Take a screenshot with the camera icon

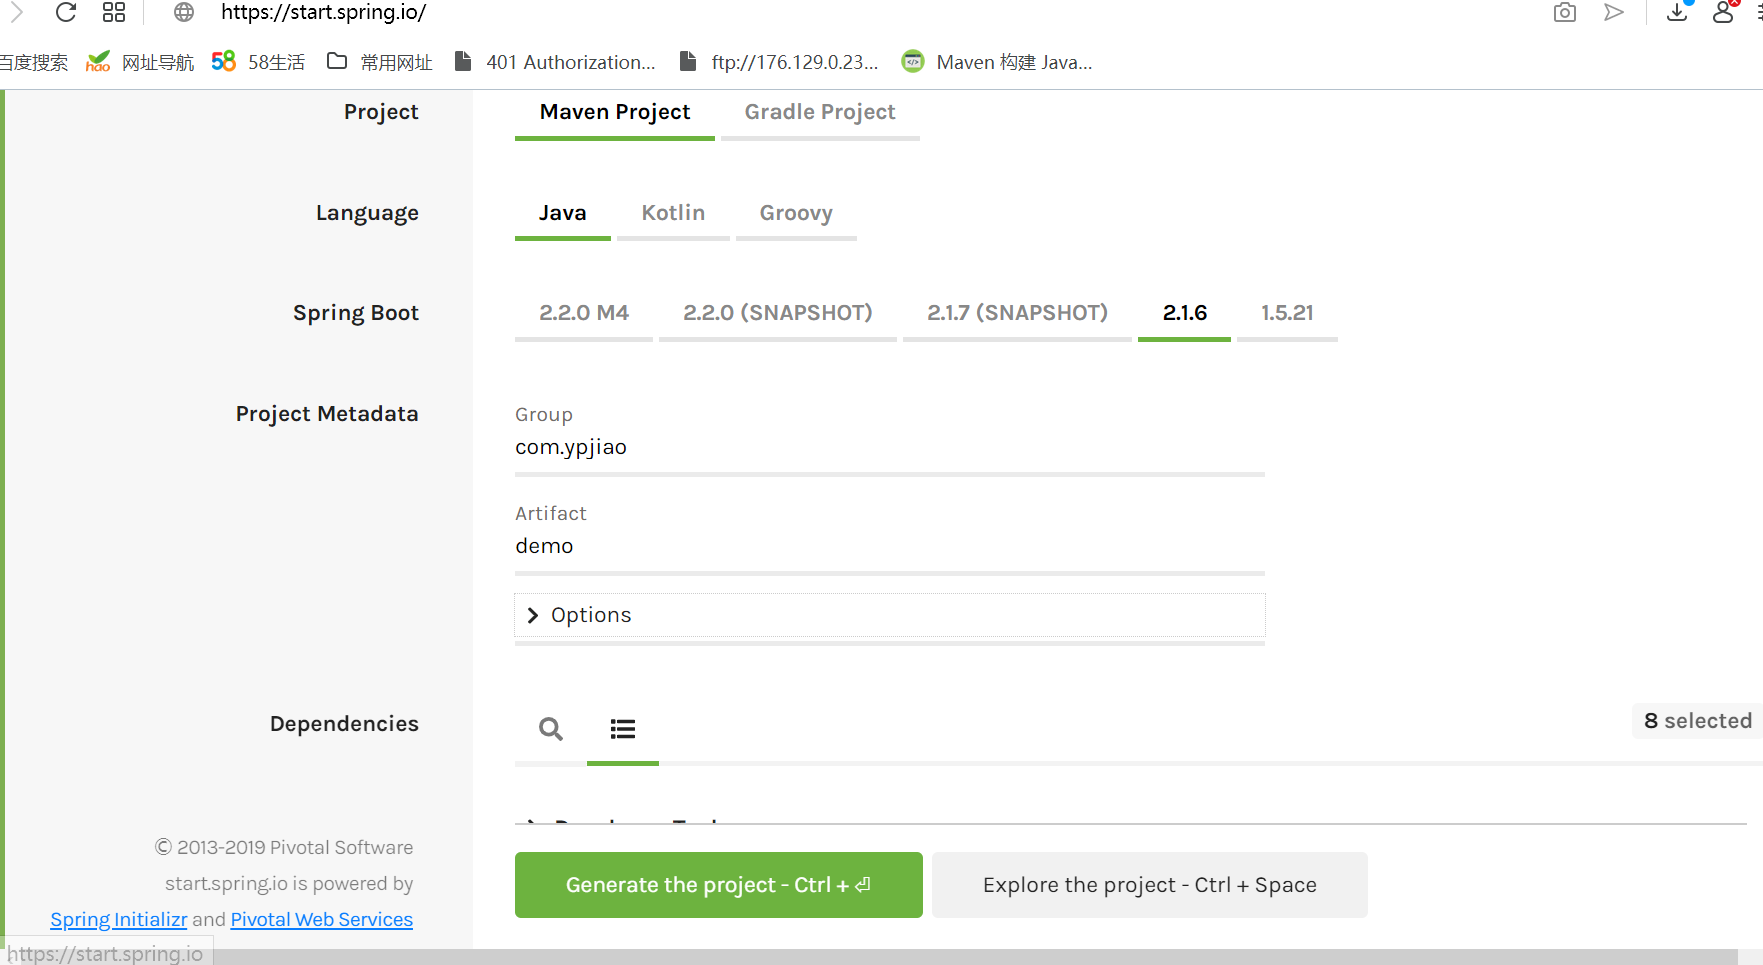1565,12
